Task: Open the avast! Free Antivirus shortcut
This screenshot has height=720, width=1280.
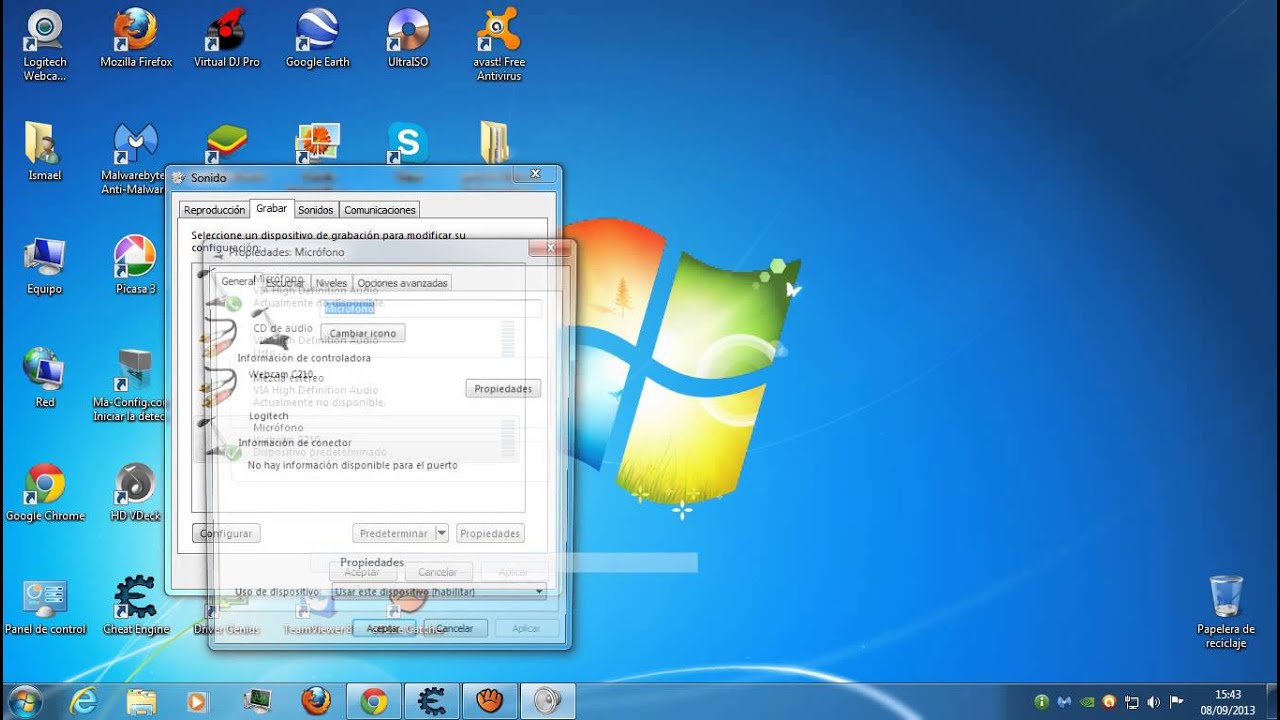Action: (x=499, y=45)
